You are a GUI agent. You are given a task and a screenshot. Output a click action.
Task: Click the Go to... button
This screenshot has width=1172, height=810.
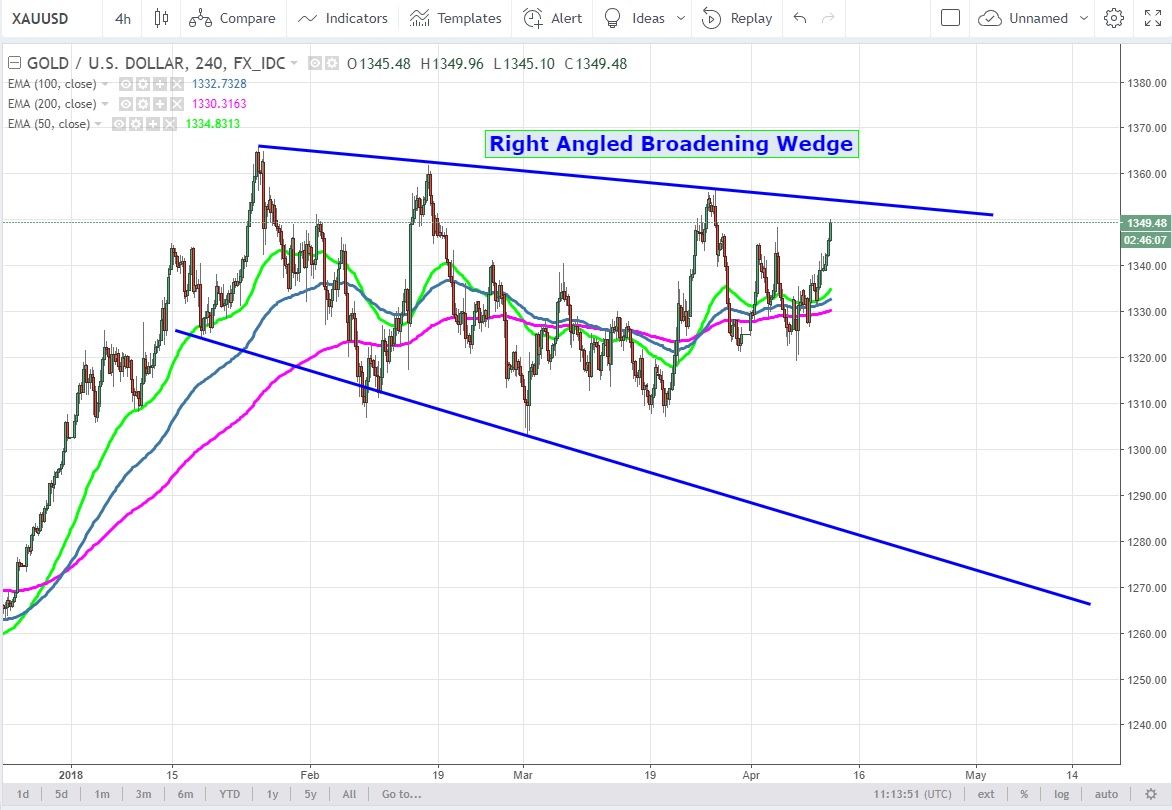point(401,794)
